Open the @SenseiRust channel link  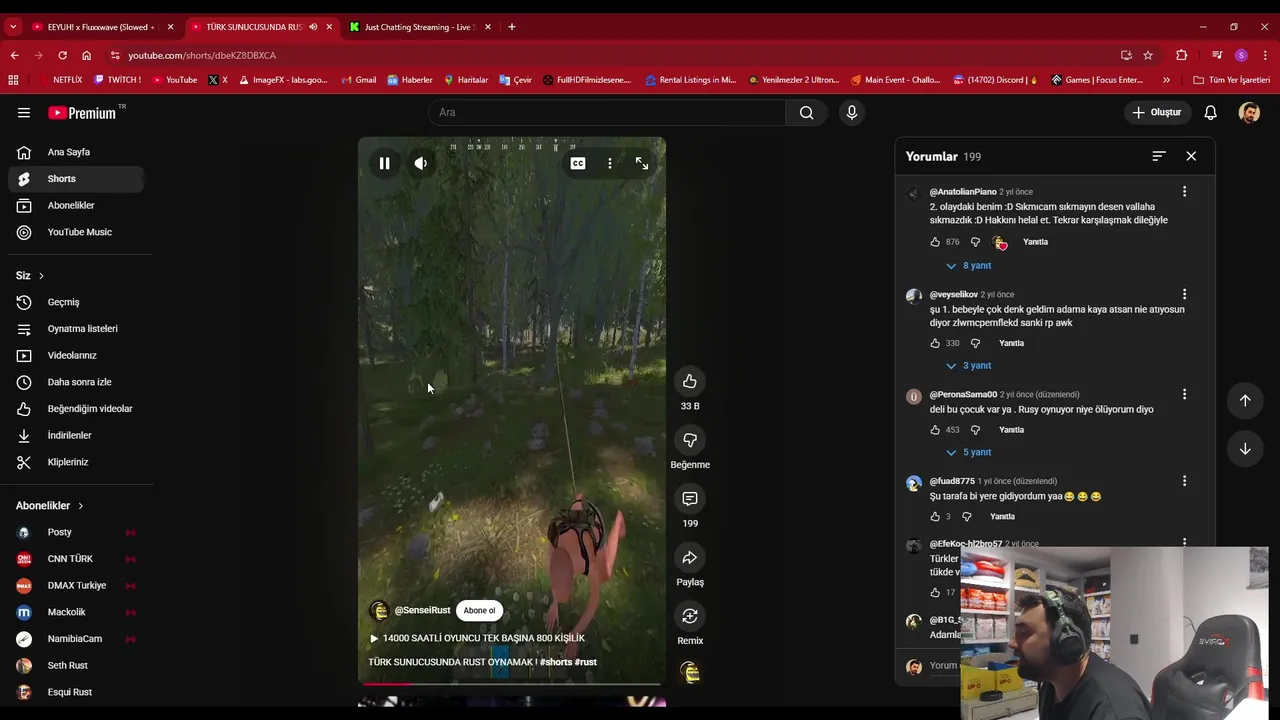(x=422, y=610)
